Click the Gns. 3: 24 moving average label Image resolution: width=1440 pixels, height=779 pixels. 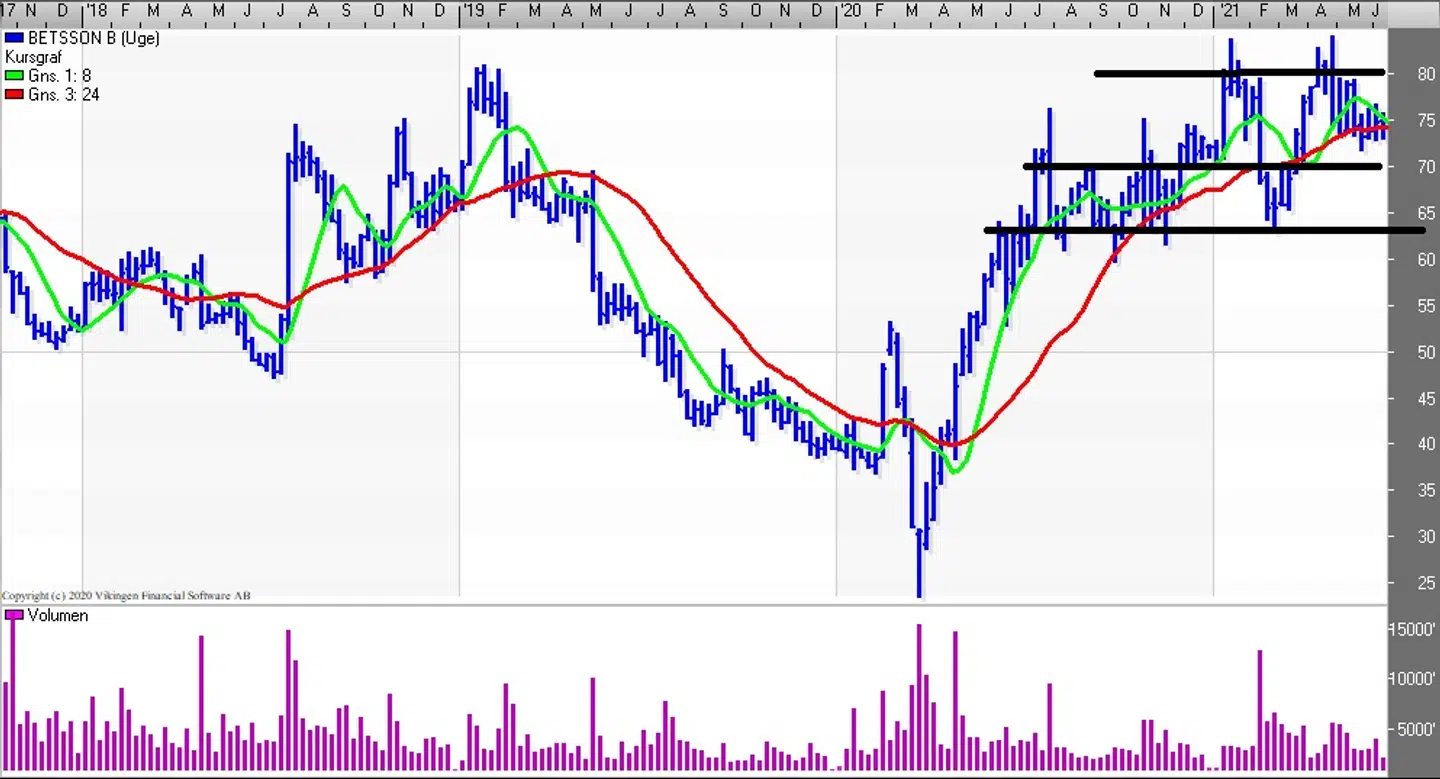[x=64, y=95]
